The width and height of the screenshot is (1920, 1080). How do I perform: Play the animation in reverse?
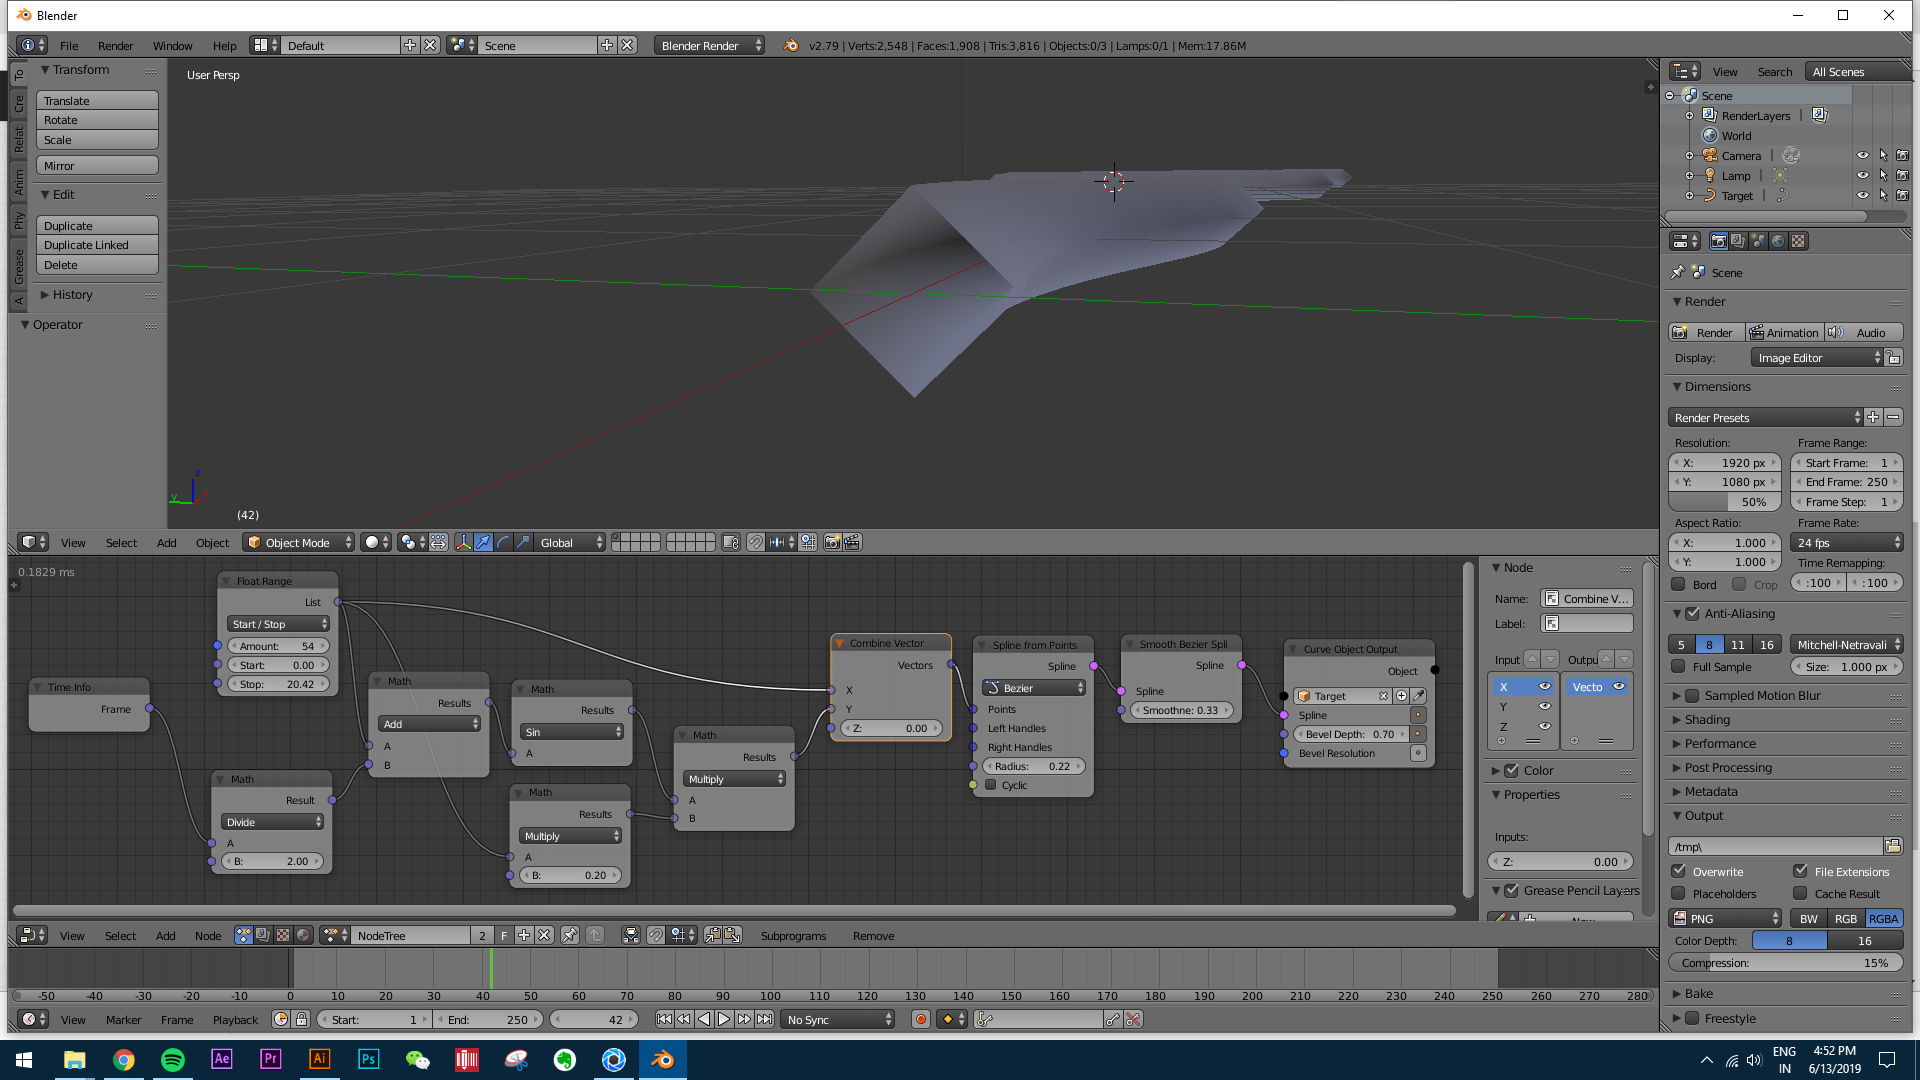pos(704,1019)
